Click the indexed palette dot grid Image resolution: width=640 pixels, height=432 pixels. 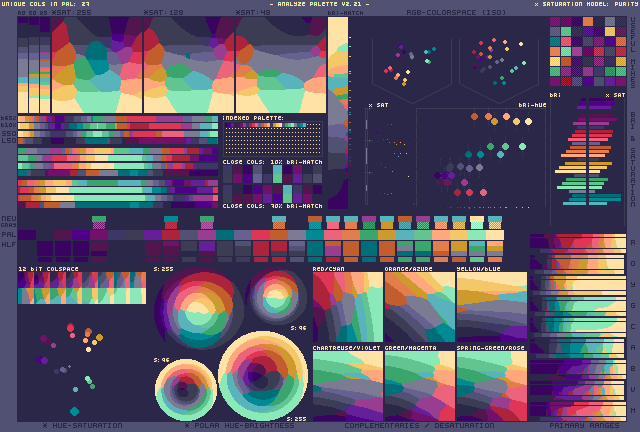click(272, 139)
